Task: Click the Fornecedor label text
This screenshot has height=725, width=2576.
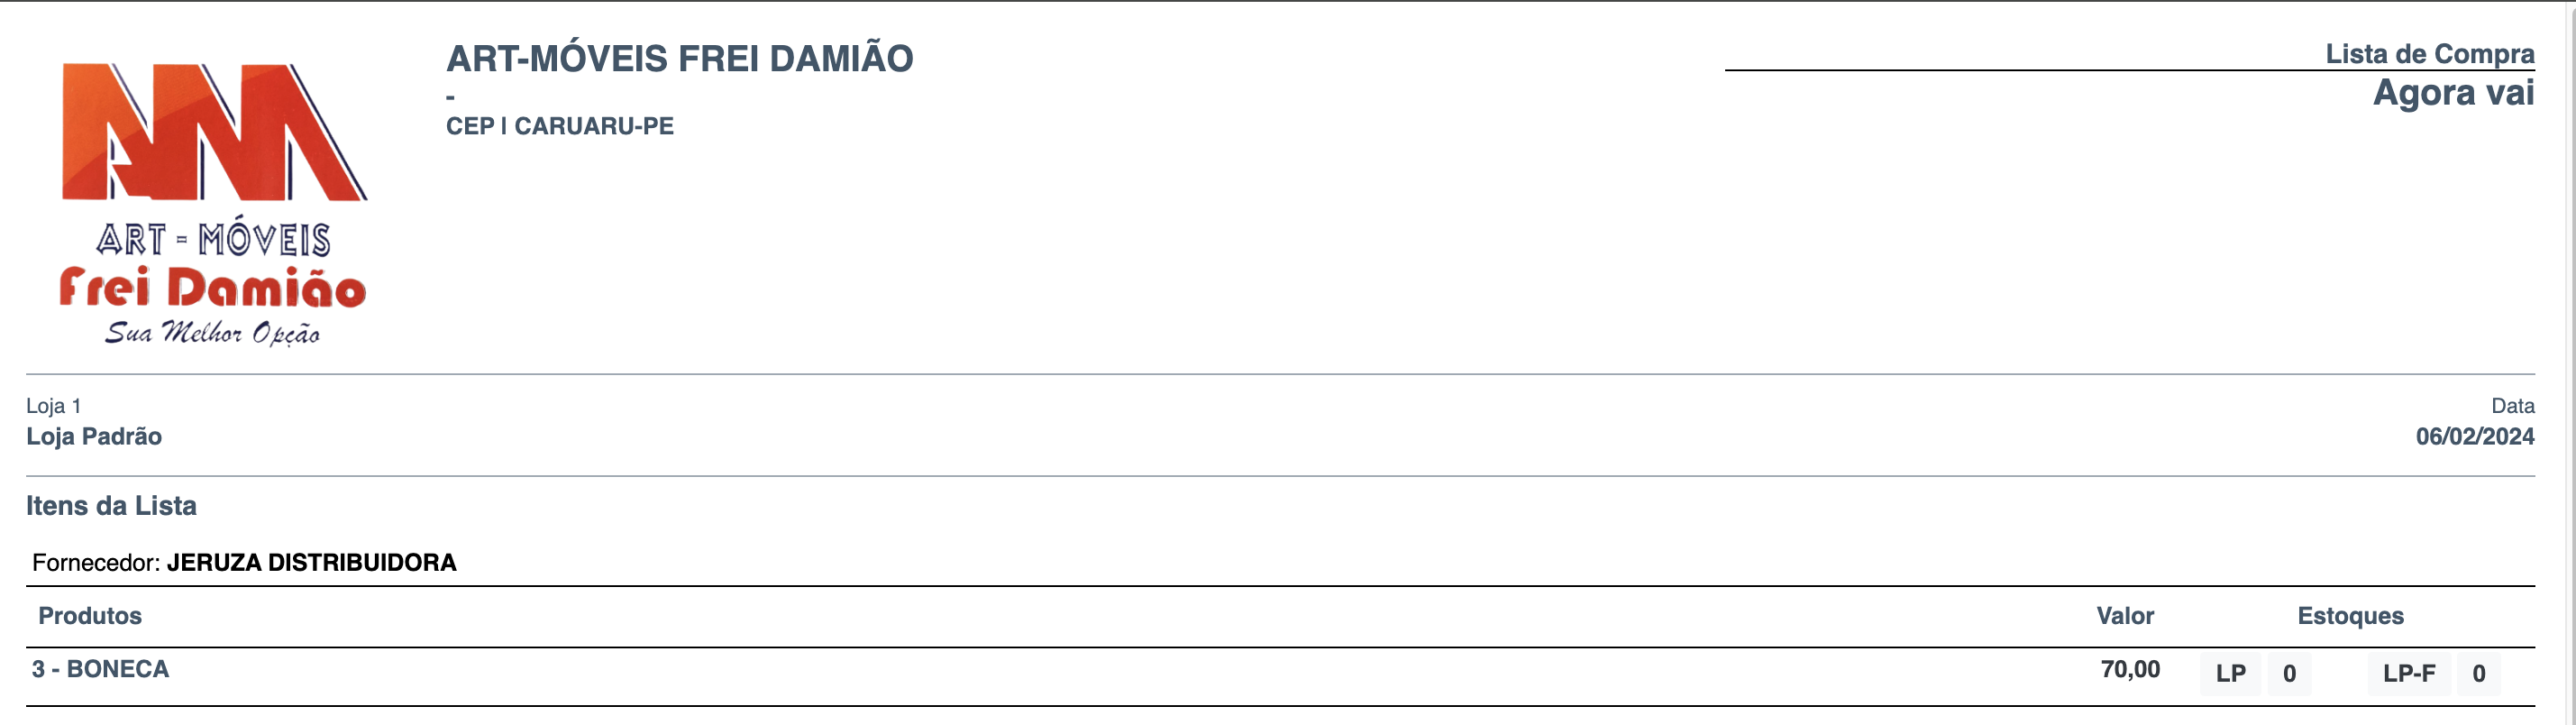Action: (x=96, y=563)
